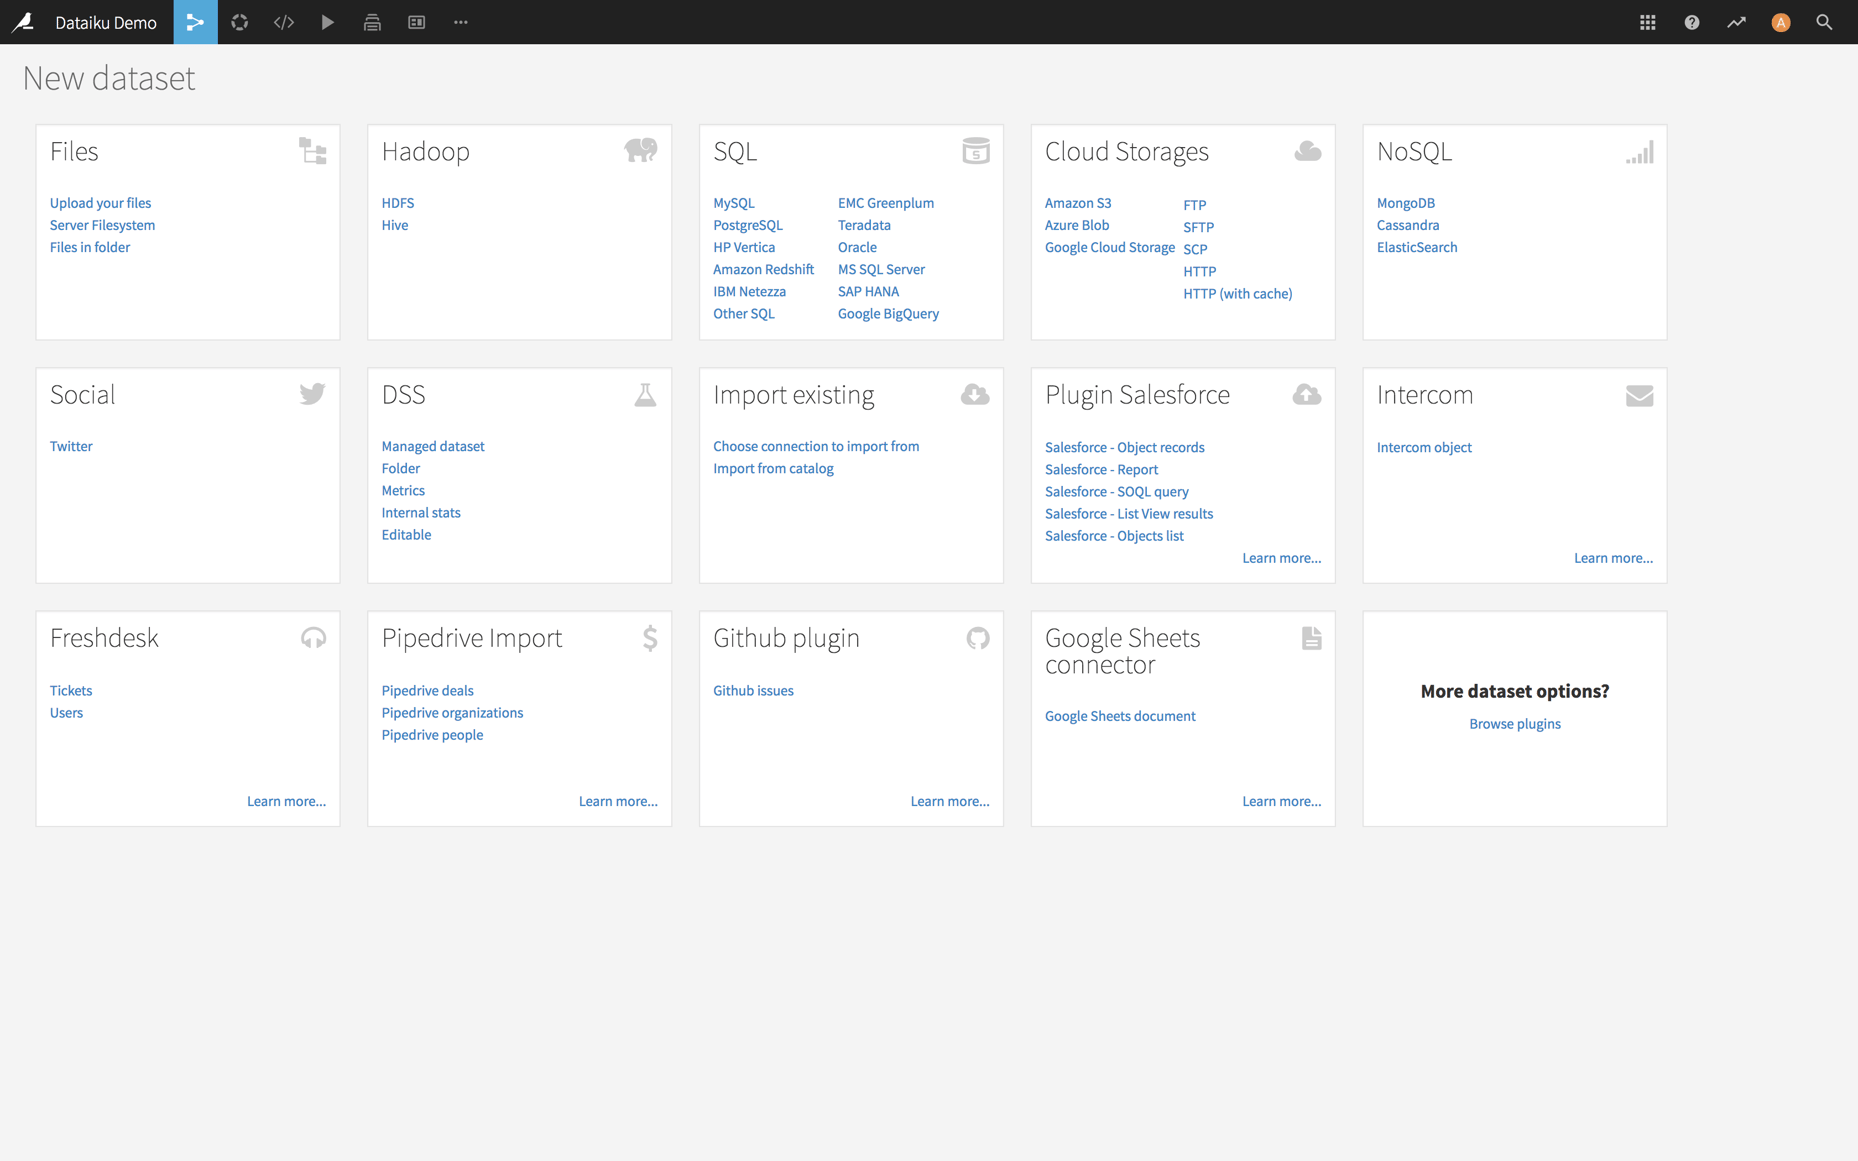
Task: Choose PostgreSQL from the SQL card
Action: (x=748, y=225)
